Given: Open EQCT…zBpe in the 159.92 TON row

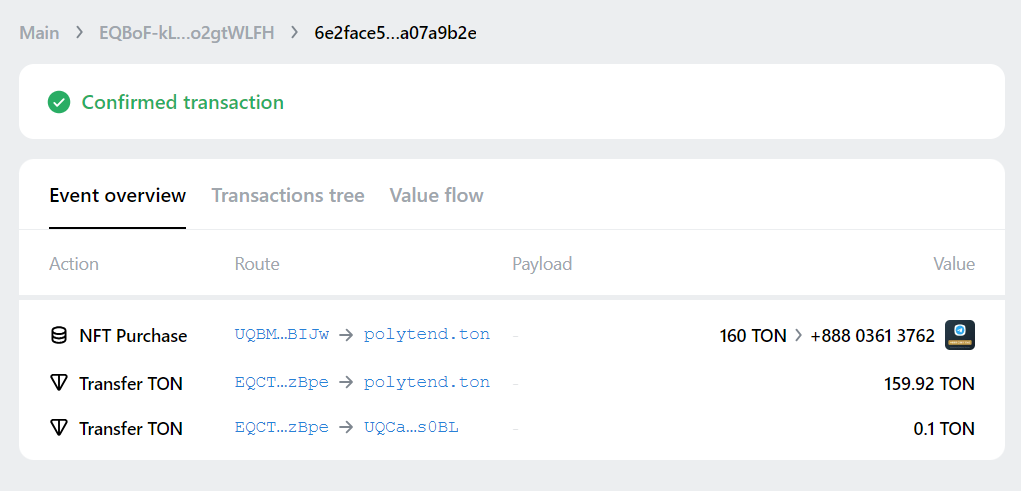Looking at the screenshot, I should [281, 382].
